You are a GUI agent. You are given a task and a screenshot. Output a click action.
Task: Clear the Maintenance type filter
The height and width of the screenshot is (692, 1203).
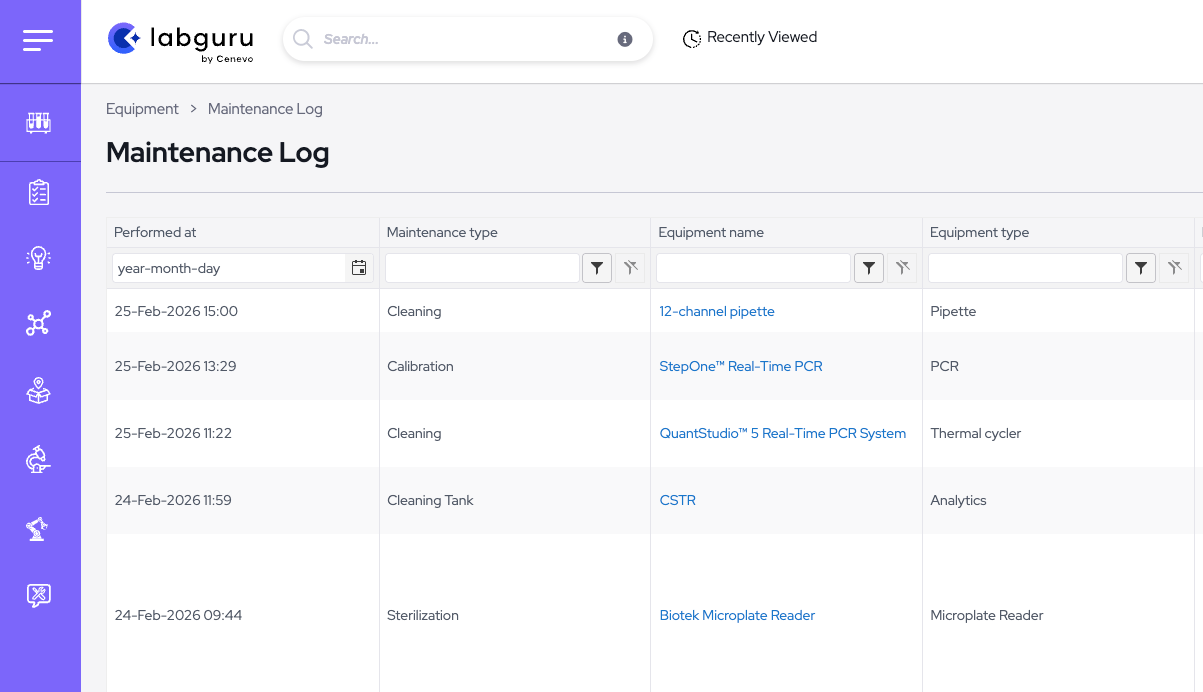click(630, 268)
